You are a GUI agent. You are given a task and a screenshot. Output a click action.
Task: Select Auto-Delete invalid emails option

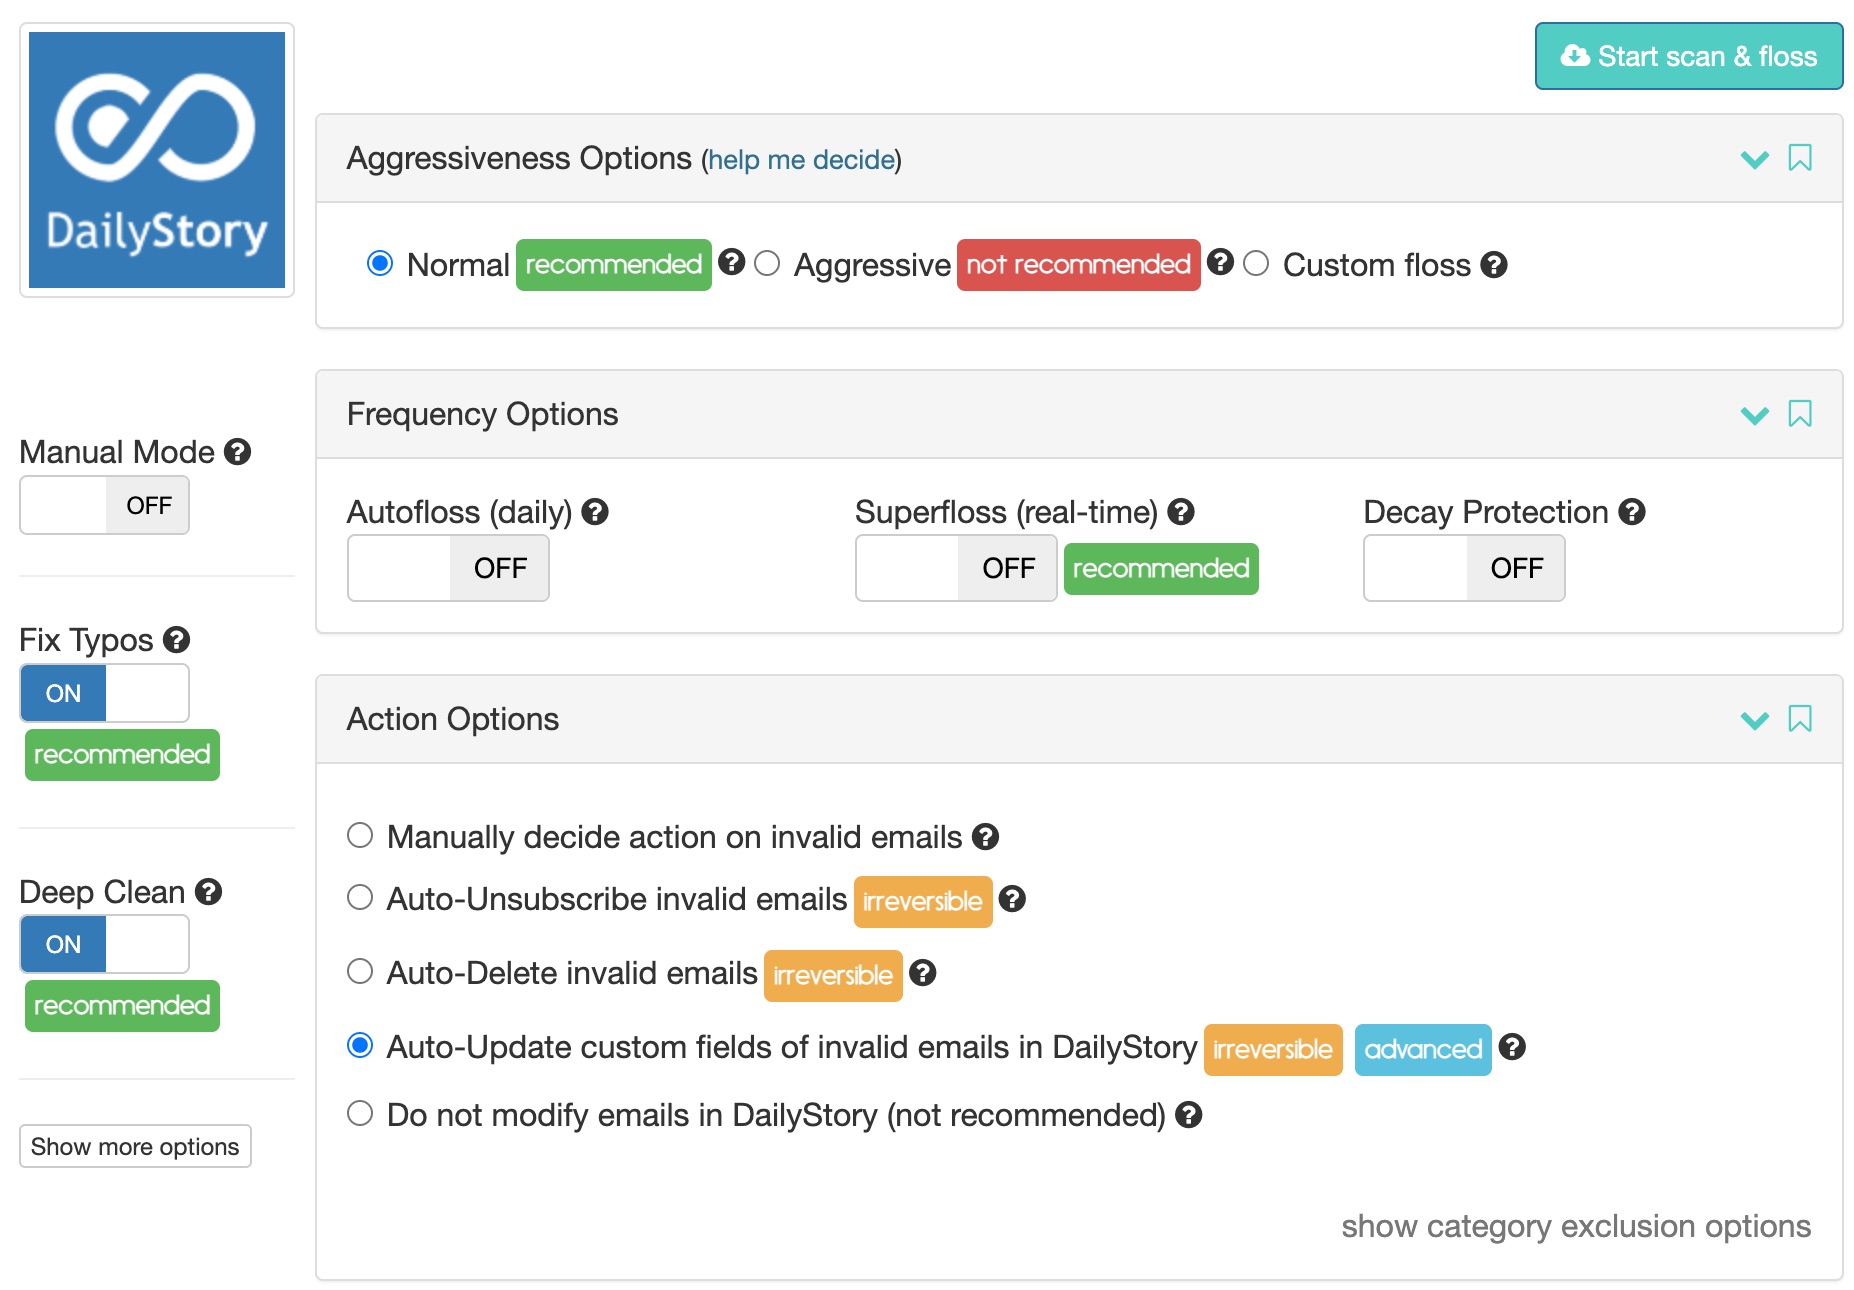click(x=360, y=972)
